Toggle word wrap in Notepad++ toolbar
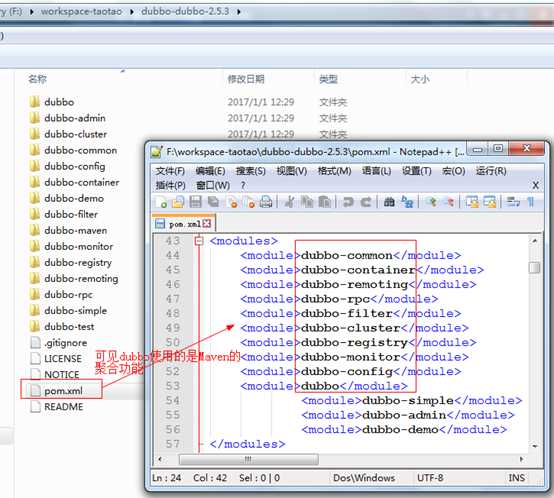The height and width of the screenshot is (498, 554). pyautogui.click(x=513, y=202)
